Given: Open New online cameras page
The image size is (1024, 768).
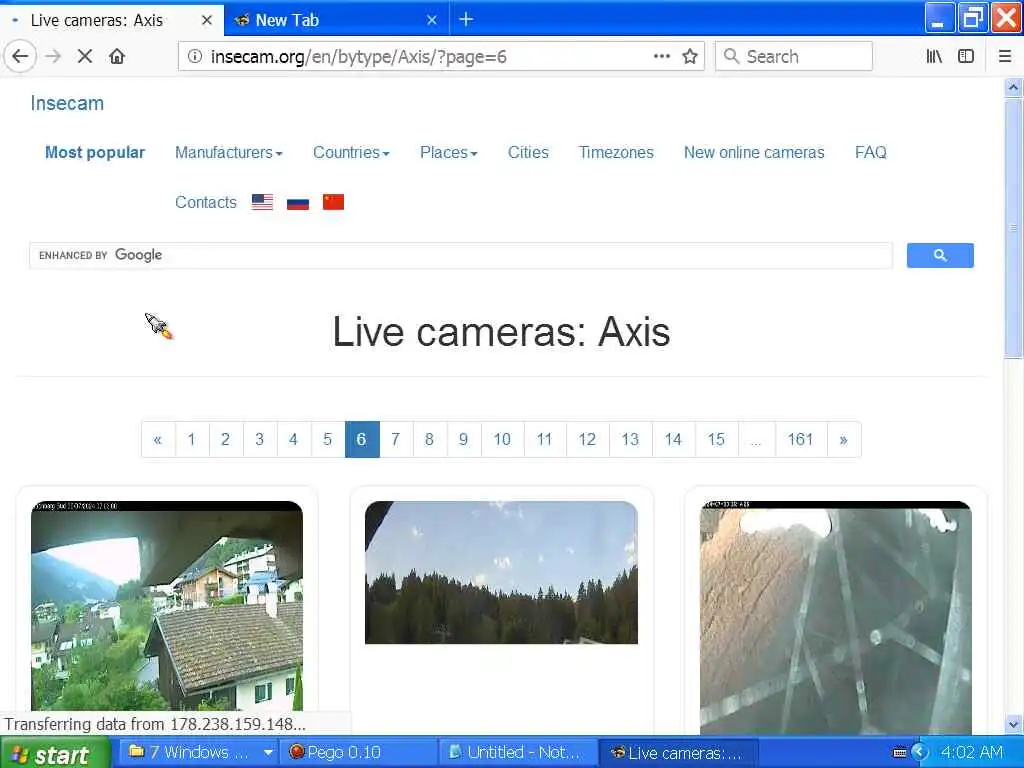Looking at the screenshot, I should (x=754, y=152).
